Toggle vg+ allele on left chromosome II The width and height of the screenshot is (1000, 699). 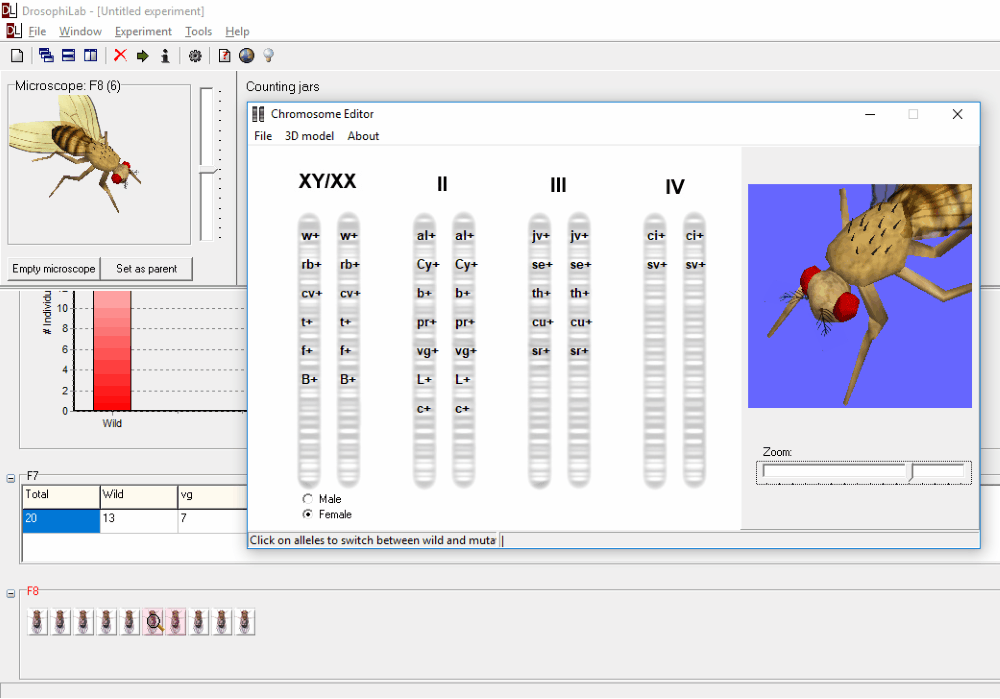[x=427, y=351]
